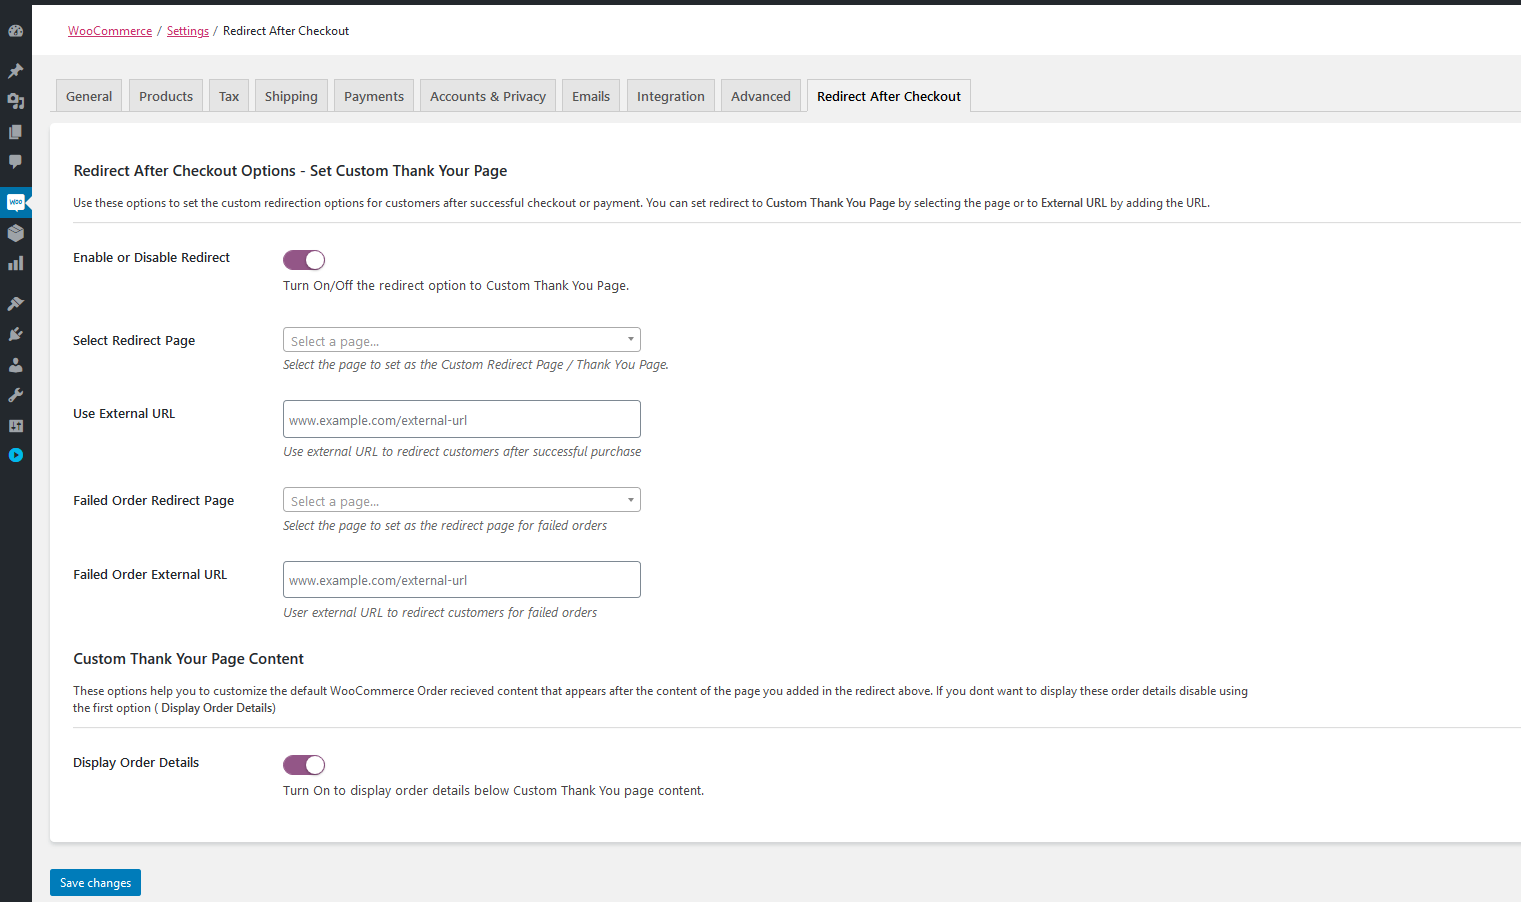Viewport: 1521px width, 902px height.
Task: Switch to the Emails tab
Action: (x=591, y=96)
